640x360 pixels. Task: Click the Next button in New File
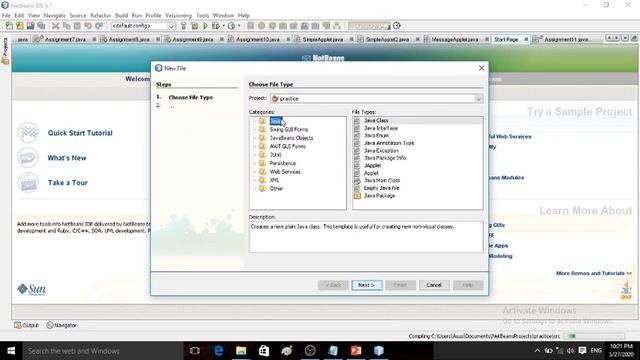pyautogui.click(x=367, y=285)
